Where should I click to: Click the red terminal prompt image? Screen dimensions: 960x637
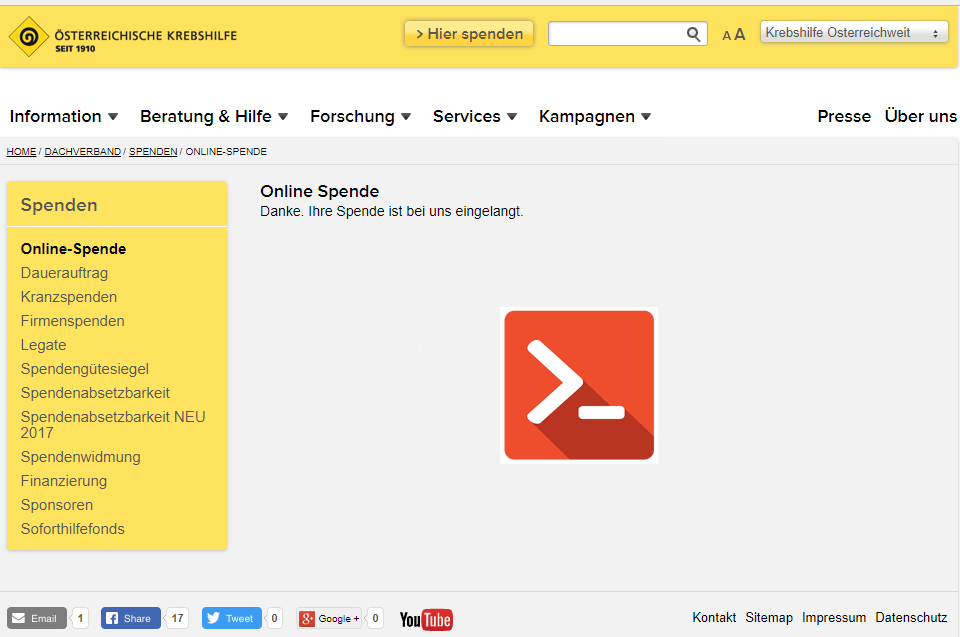coord(579,385)
